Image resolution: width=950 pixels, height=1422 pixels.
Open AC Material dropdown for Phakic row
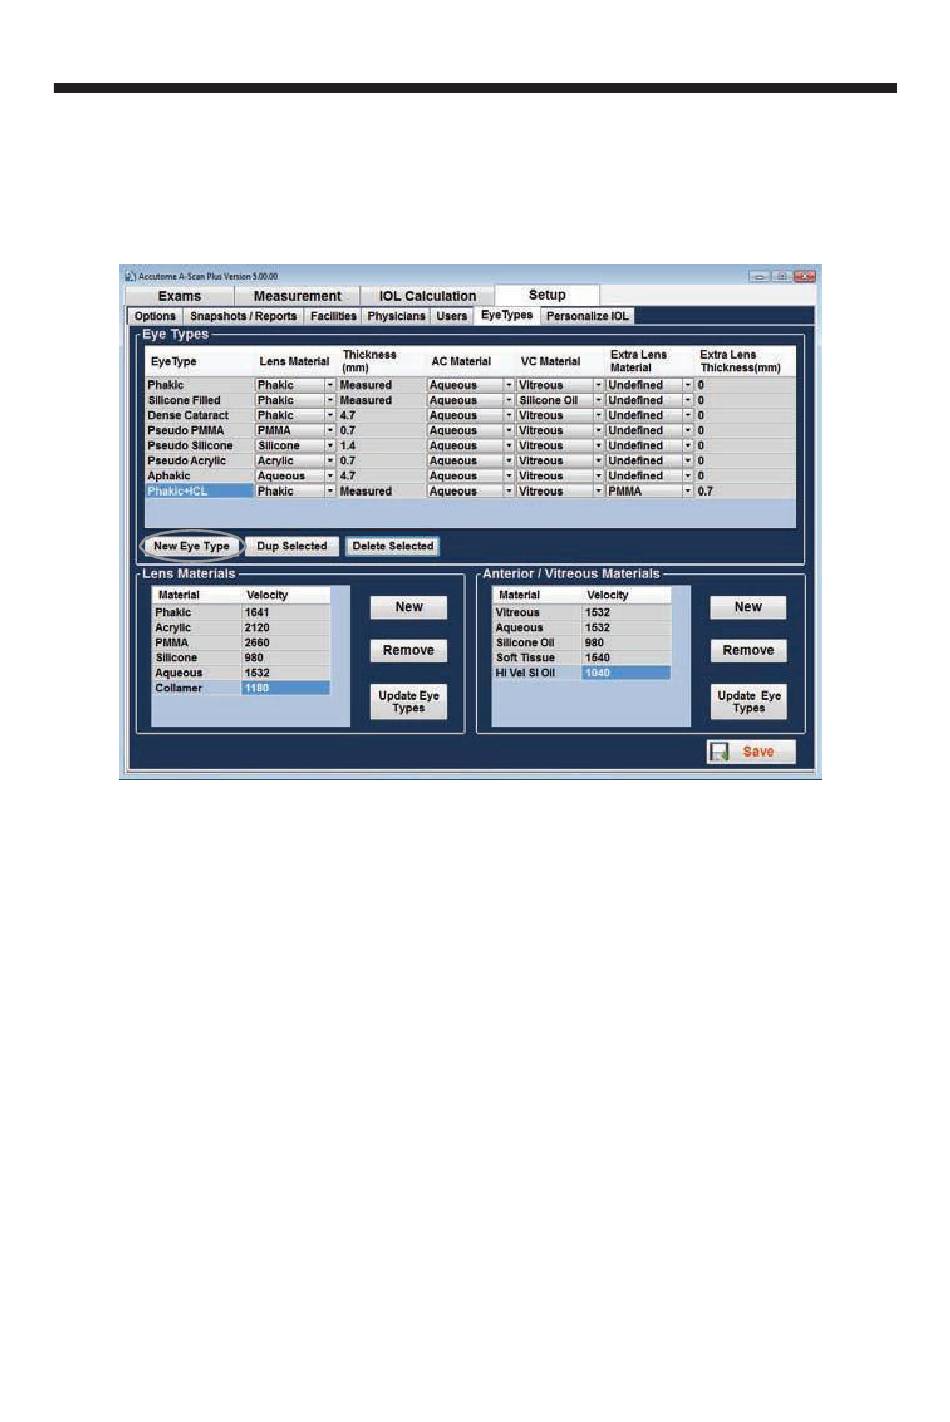click(x=509, y=385)
